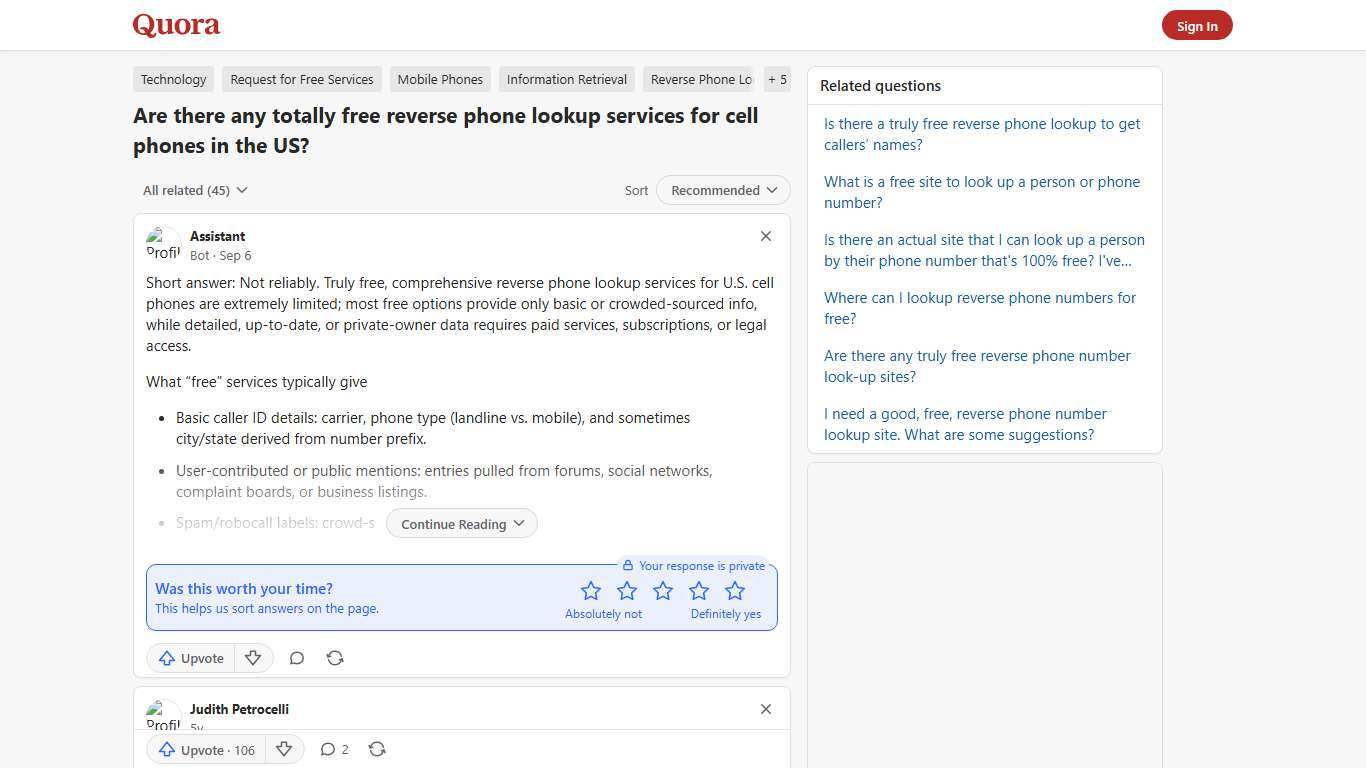Click the '+ 5' topics chip

[777, 79]
